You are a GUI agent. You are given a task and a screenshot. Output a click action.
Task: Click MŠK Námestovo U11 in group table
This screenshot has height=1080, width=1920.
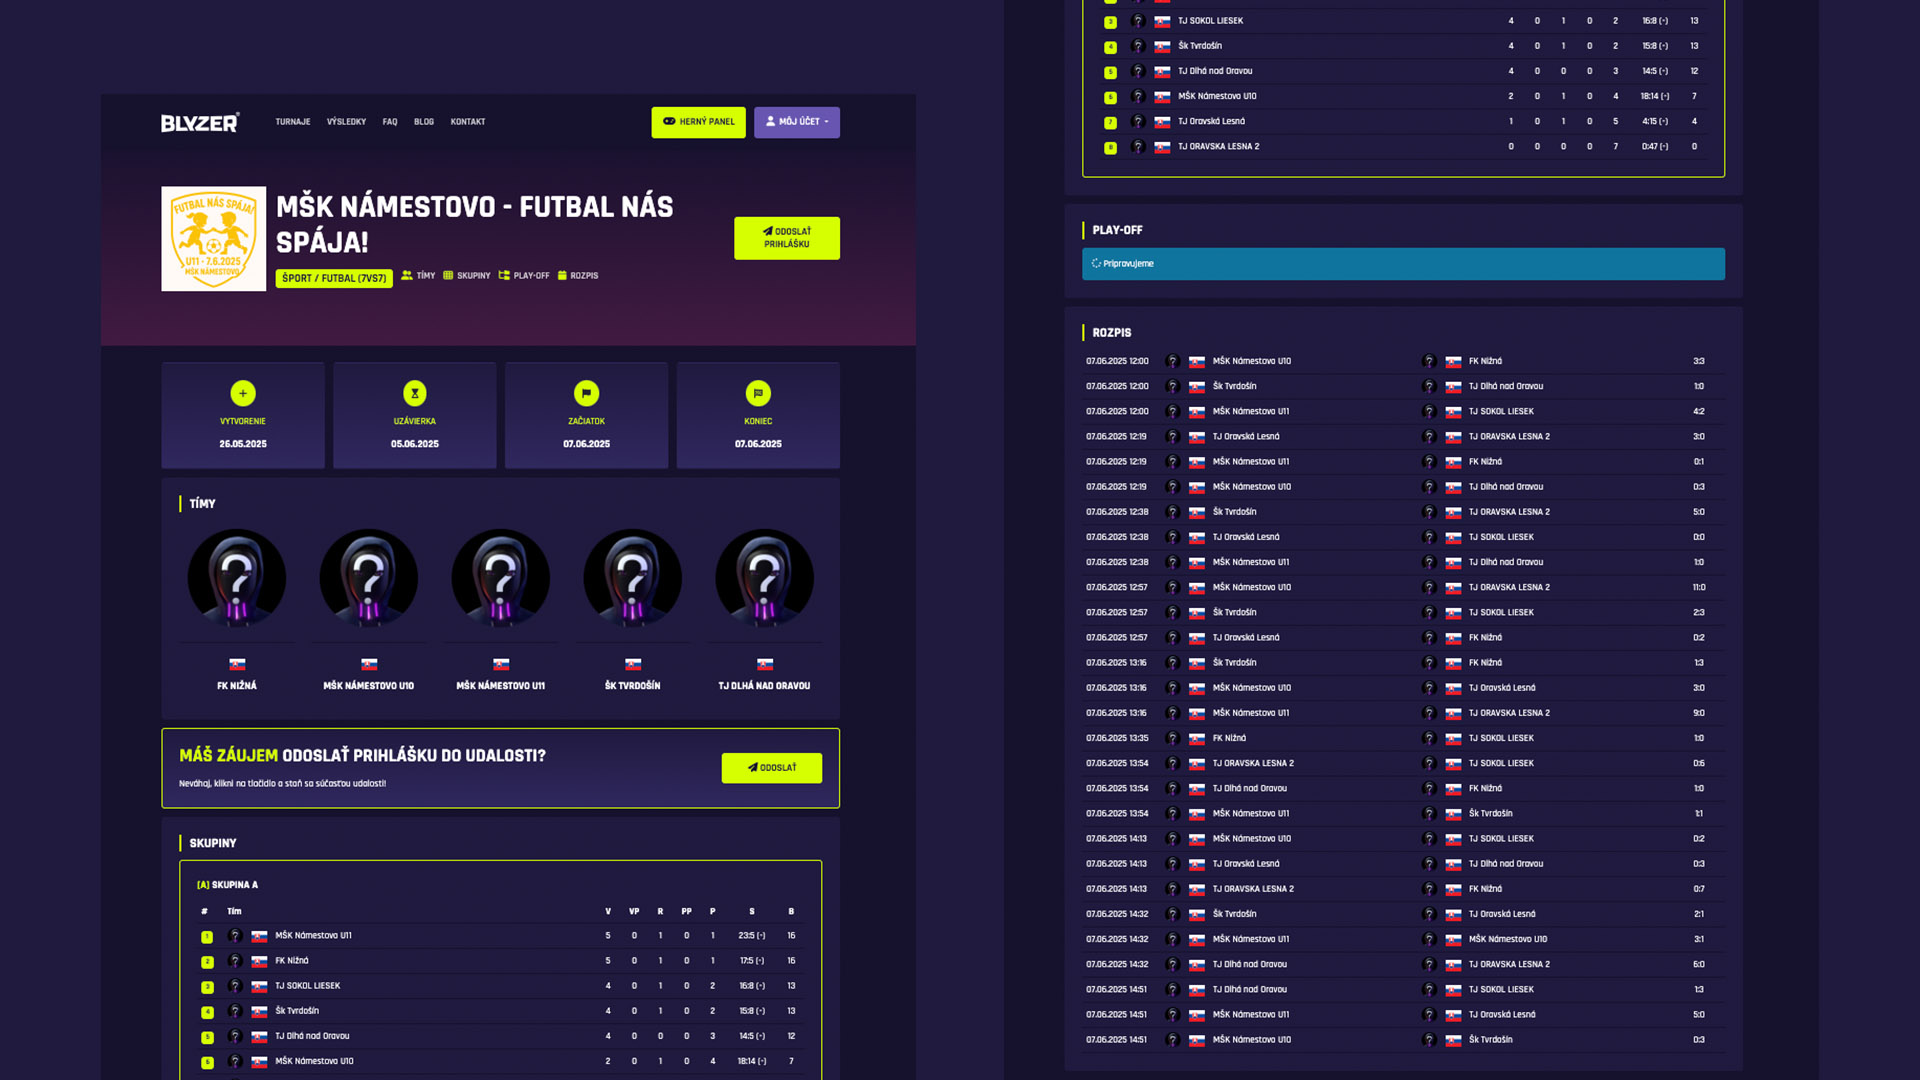313,936
